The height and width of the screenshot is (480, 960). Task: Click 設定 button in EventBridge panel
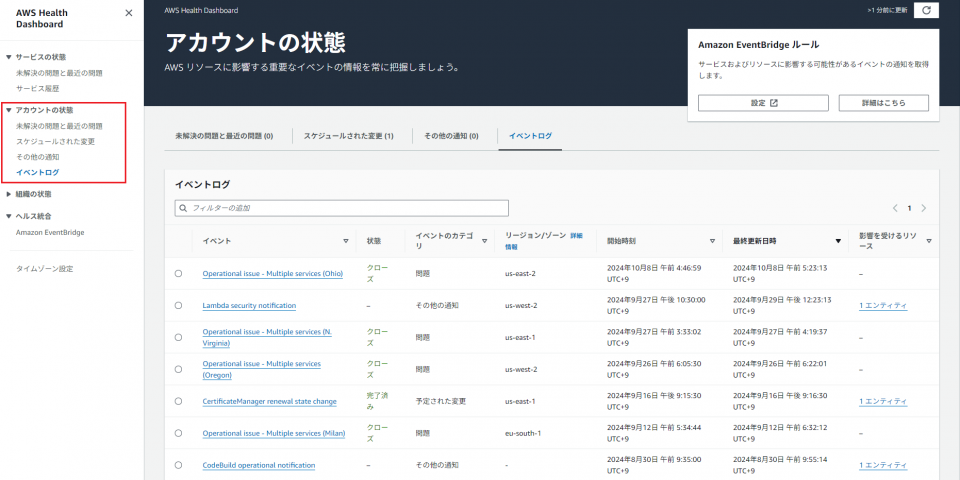click(763, 103)
